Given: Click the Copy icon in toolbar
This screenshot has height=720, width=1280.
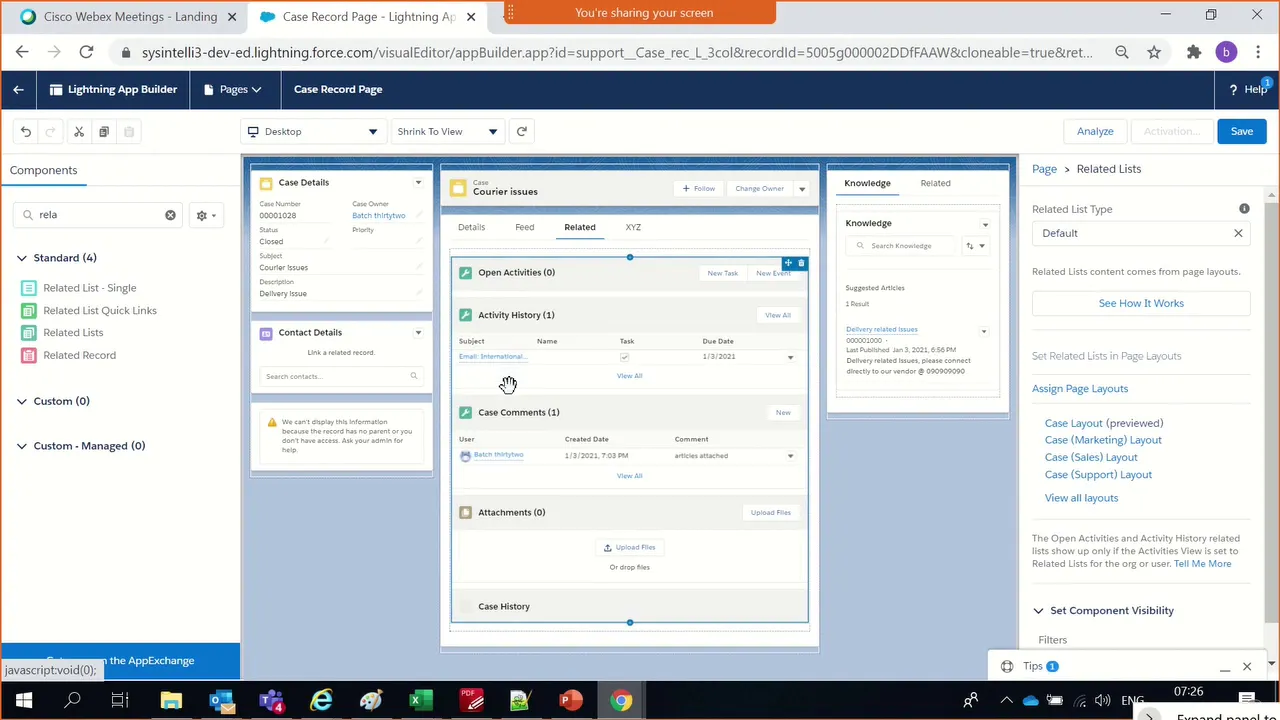Looking at the screenshot, I should [103, 131].
